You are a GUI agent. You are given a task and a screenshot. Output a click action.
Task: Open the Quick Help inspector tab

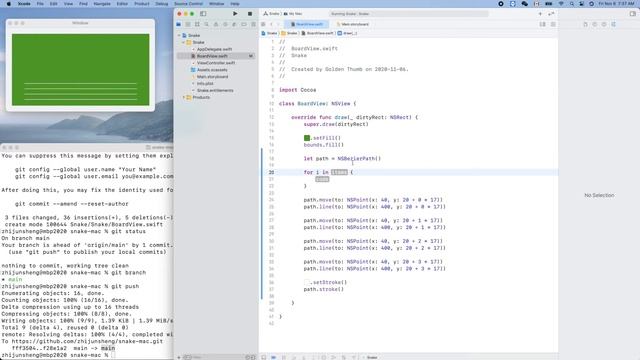pos(604,24)
